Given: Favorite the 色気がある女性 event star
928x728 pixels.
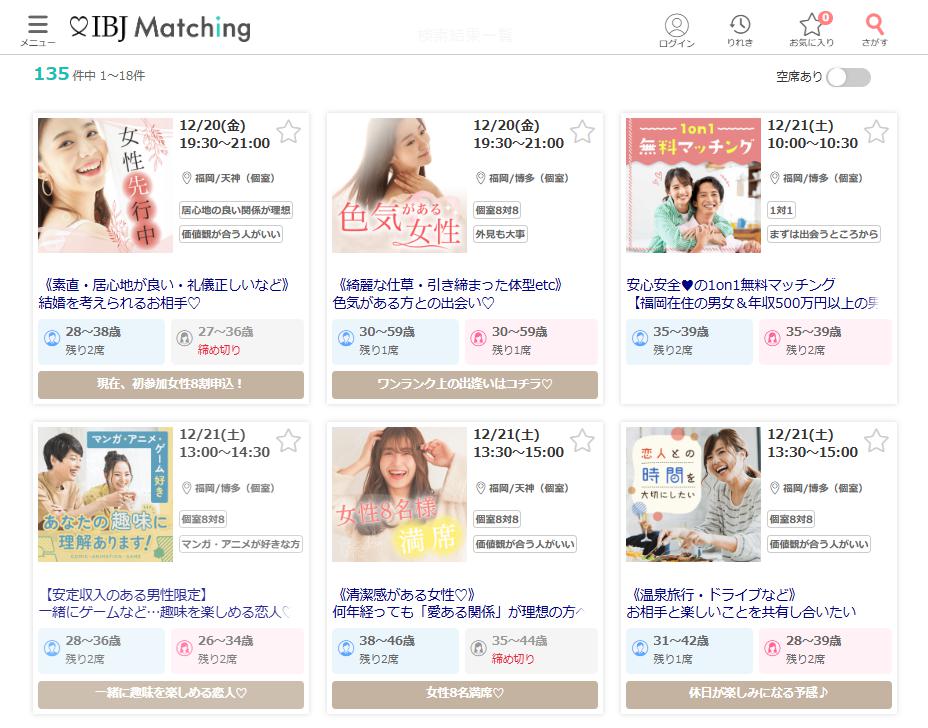Looking at the screenshot, I should pyautogui.click(x=582, y=132).
